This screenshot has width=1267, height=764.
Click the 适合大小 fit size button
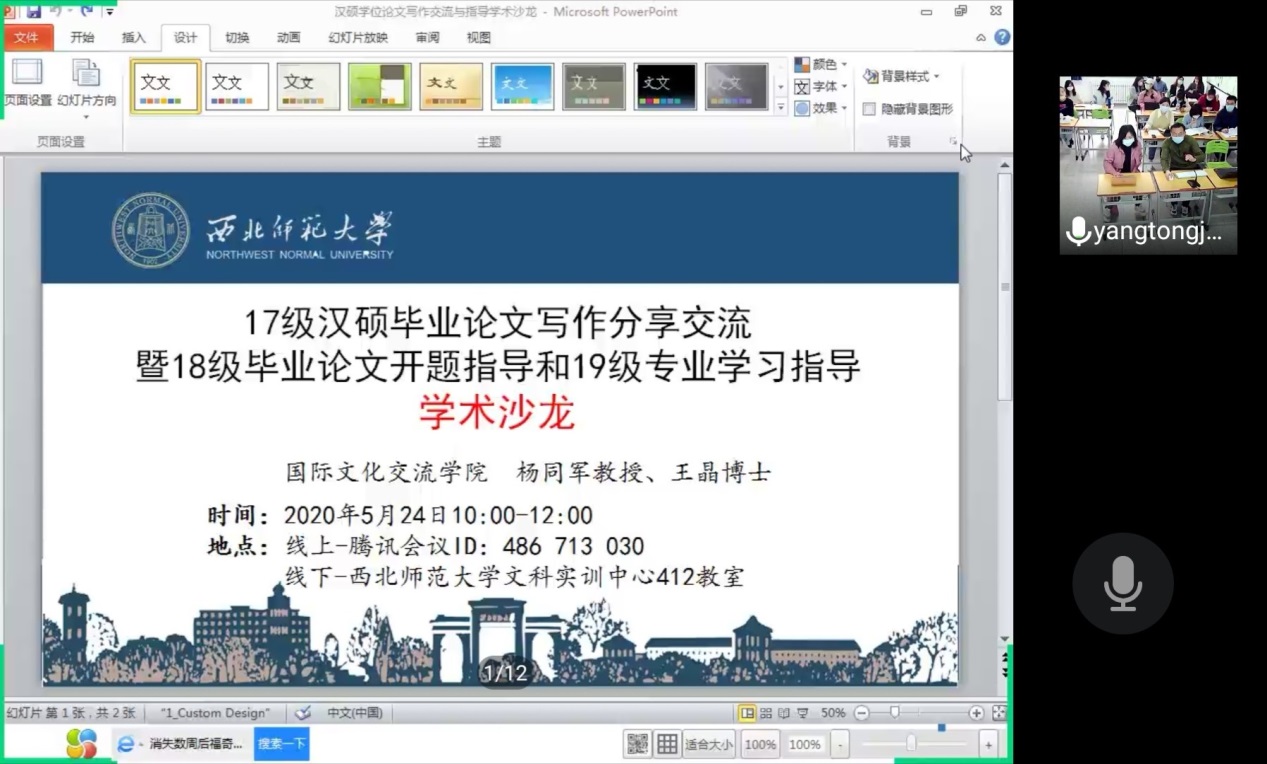pos(708,744)
